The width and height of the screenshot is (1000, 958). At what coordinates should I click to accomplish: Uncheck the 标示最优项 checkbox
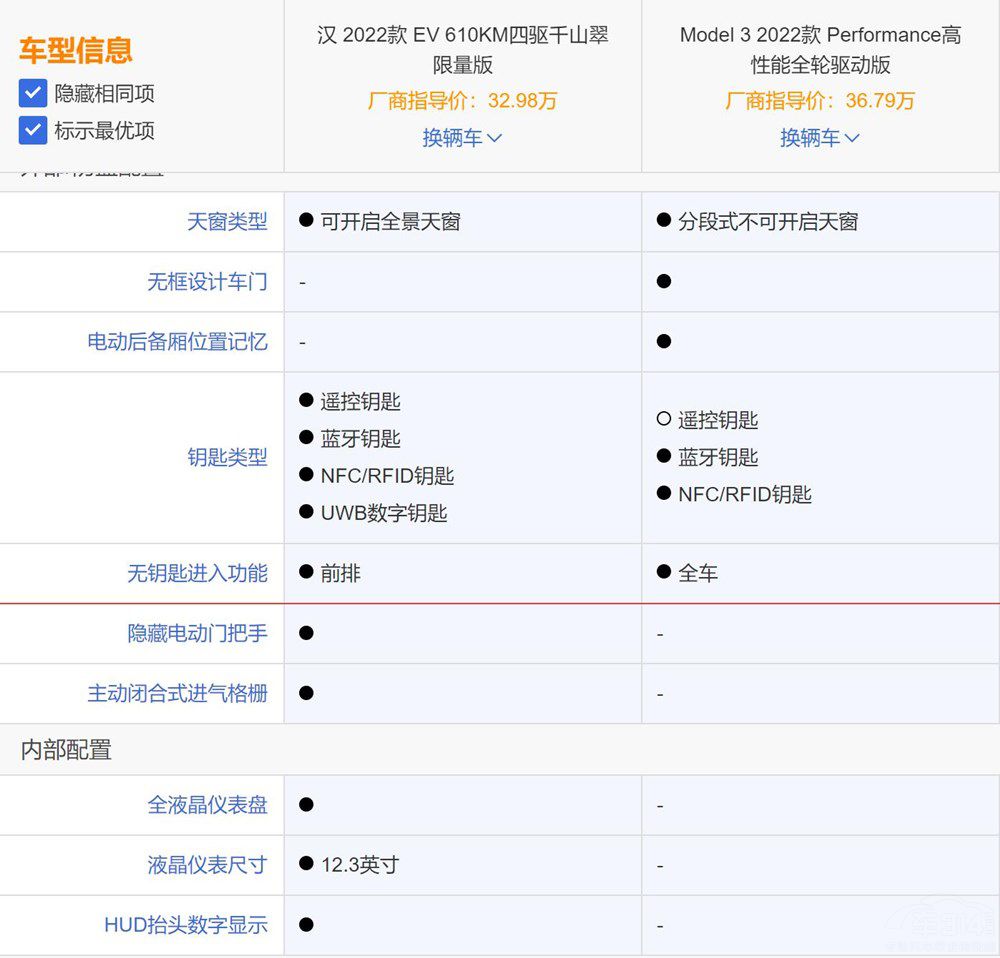point(33,131)
